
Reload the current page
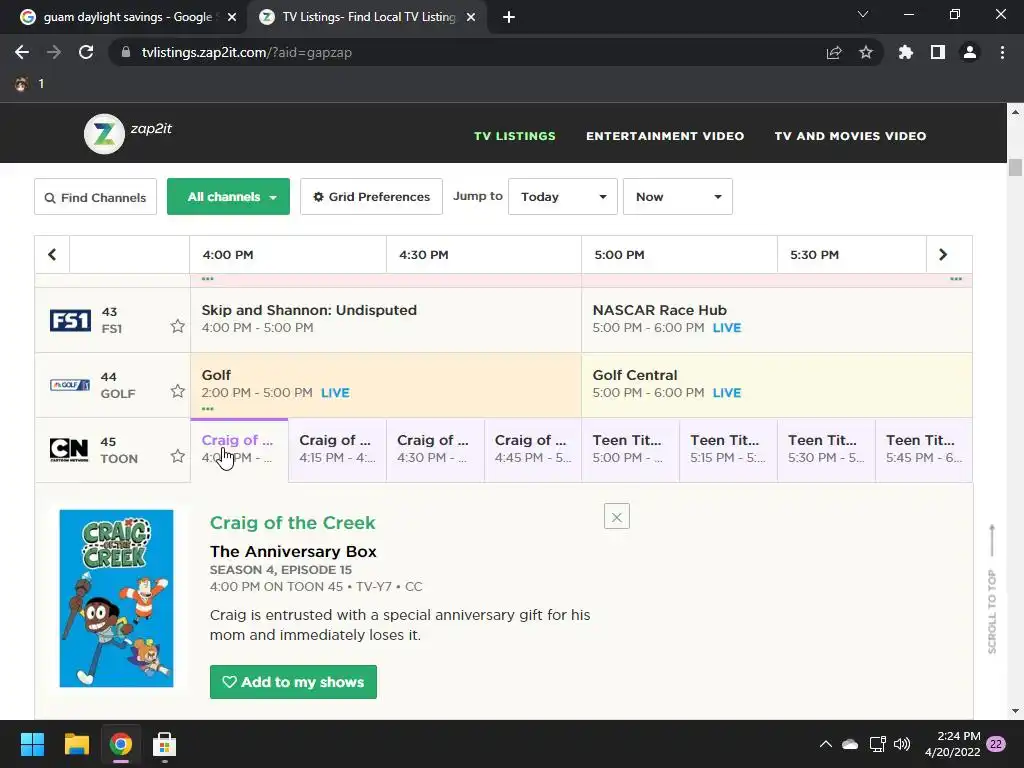(x=86, y=52)
